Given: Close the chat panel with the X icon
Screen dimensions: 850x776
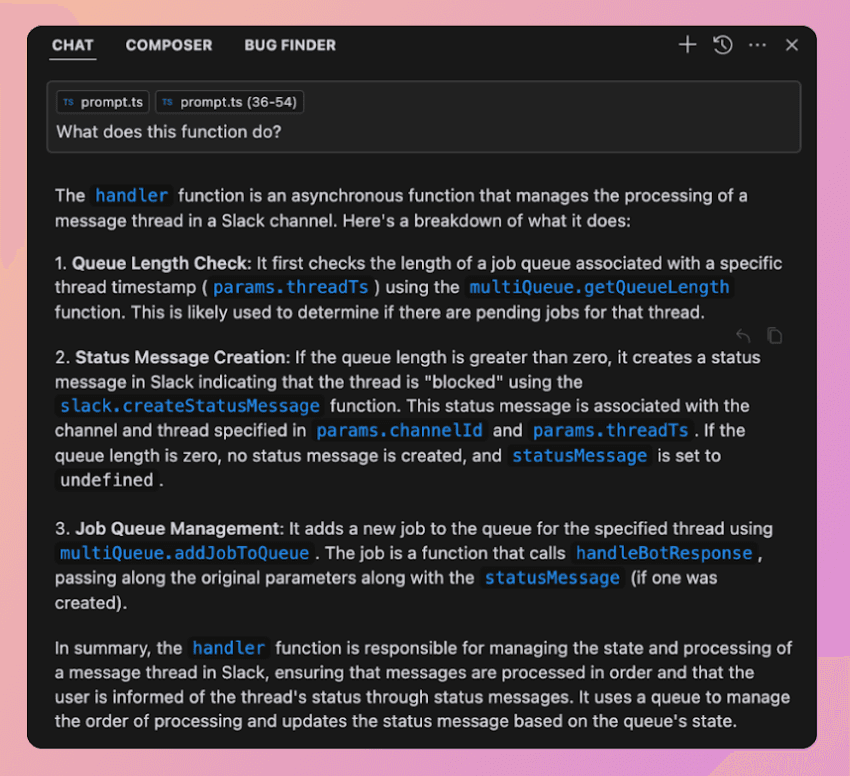Looking at the screenshot, I should (x=791, y=45).
